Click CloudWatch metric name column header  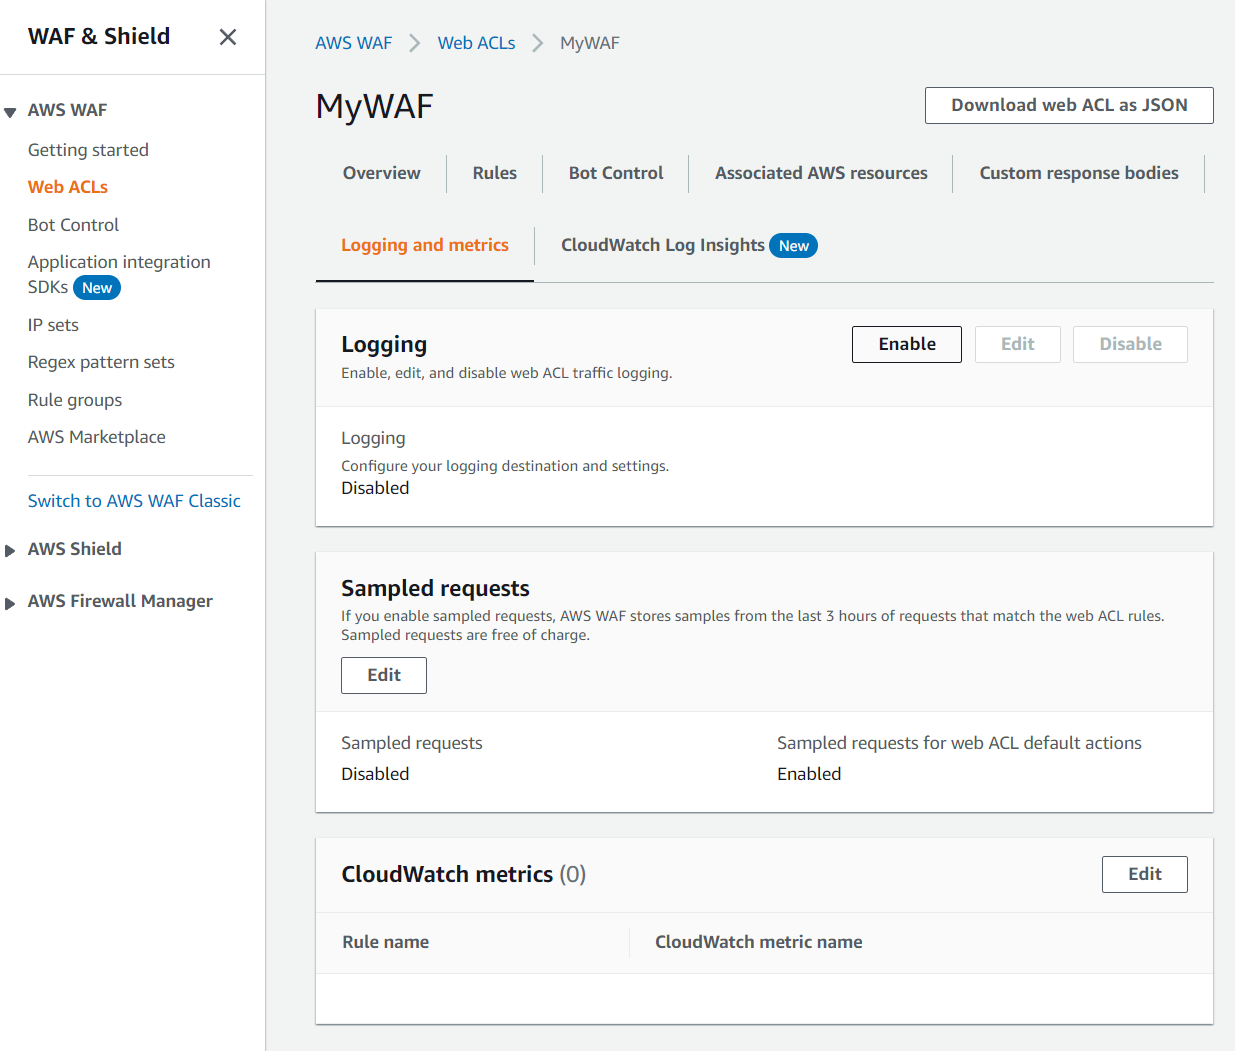(759, 942)
